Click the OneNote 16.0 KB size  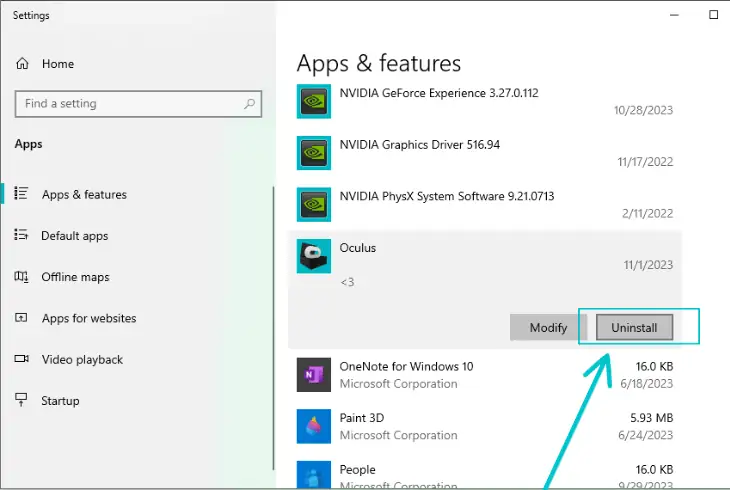pyautogui.click(x=654, y=367)
